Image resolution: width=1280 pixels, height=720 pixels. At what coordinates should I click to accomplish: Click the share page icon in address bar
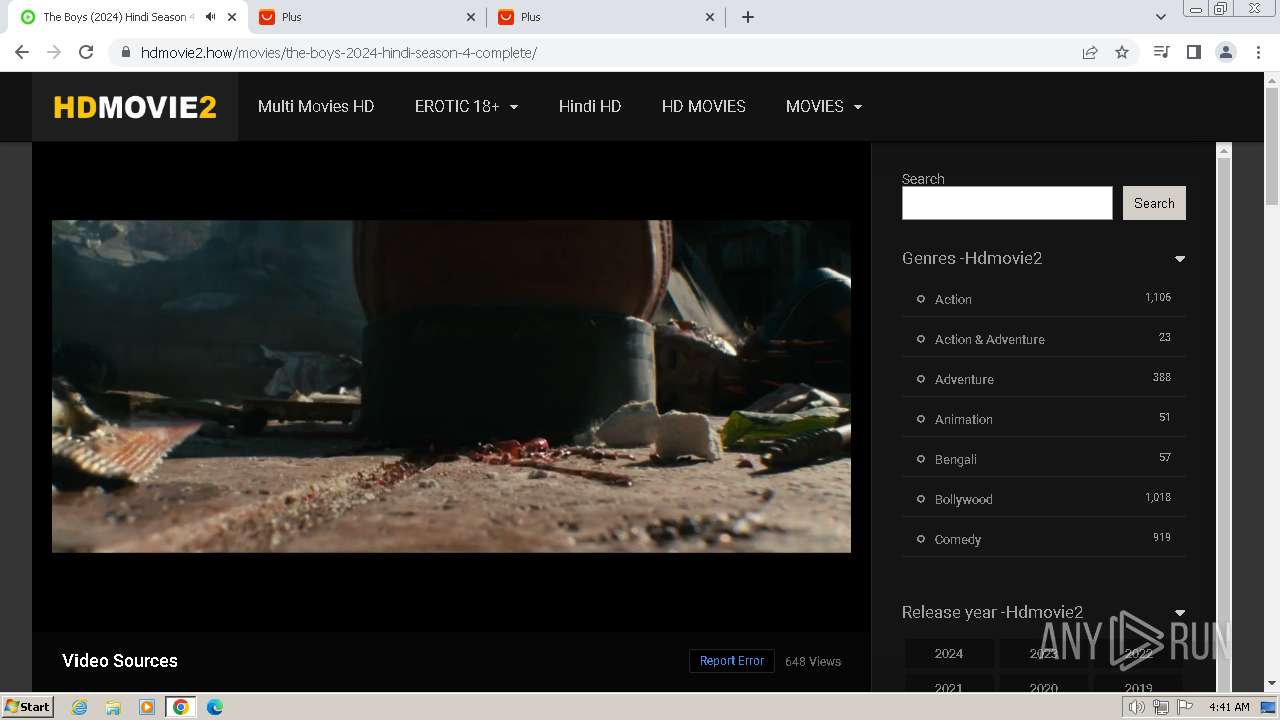click(x=1090, y=52)
